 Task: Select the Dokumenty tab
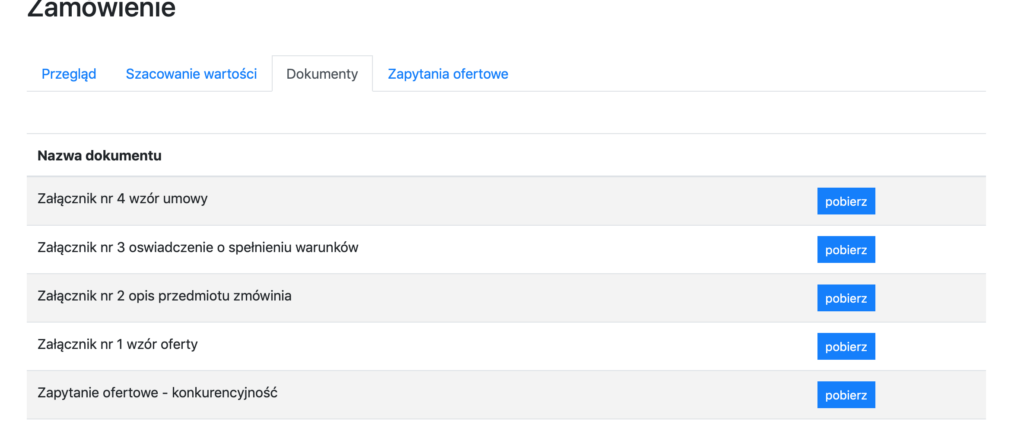click(x=322, y=74)
